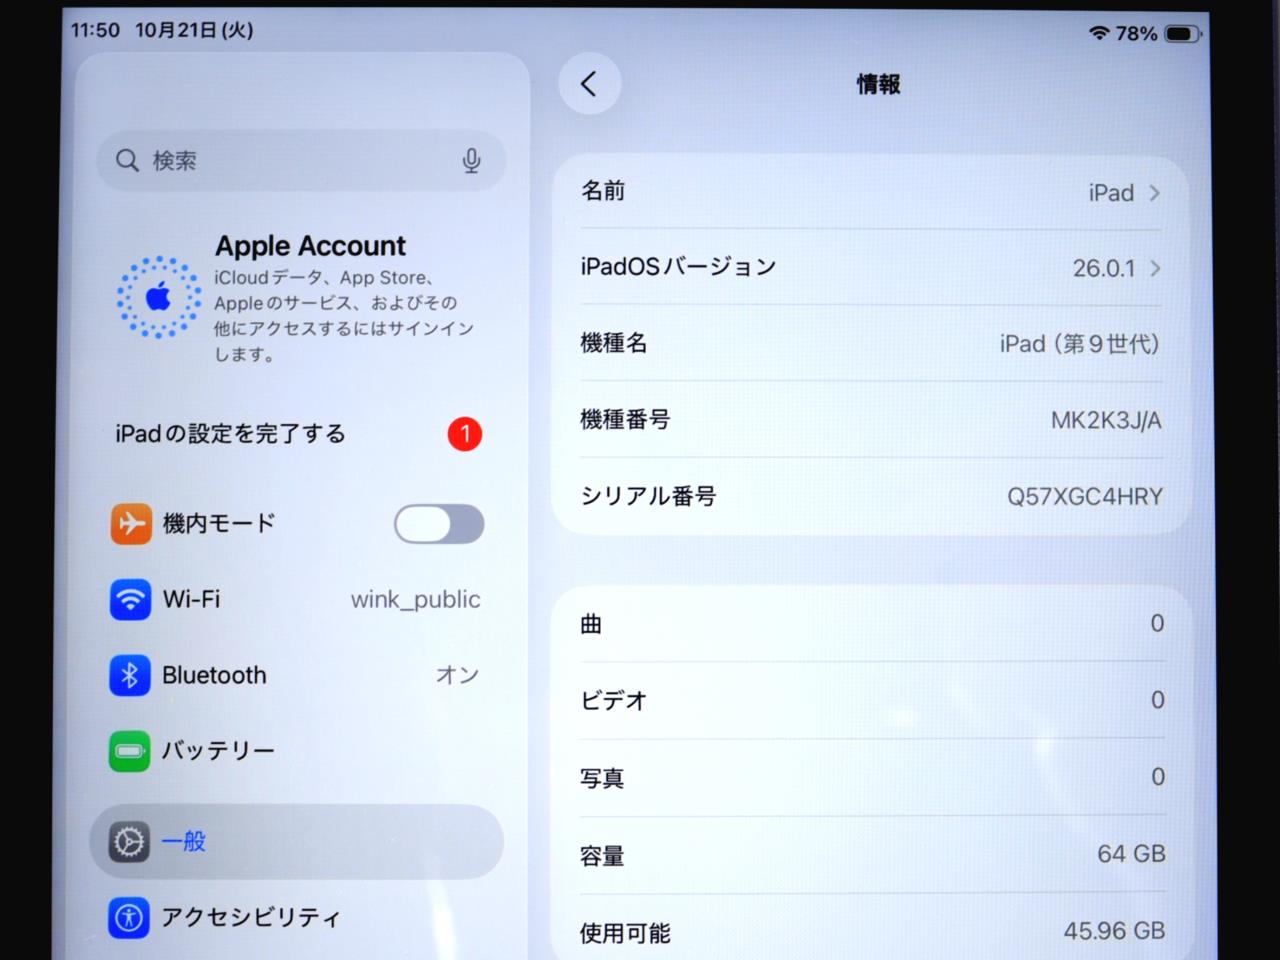
Task: Open アクセシビリティ settings entry
Action: coord(251,917)
